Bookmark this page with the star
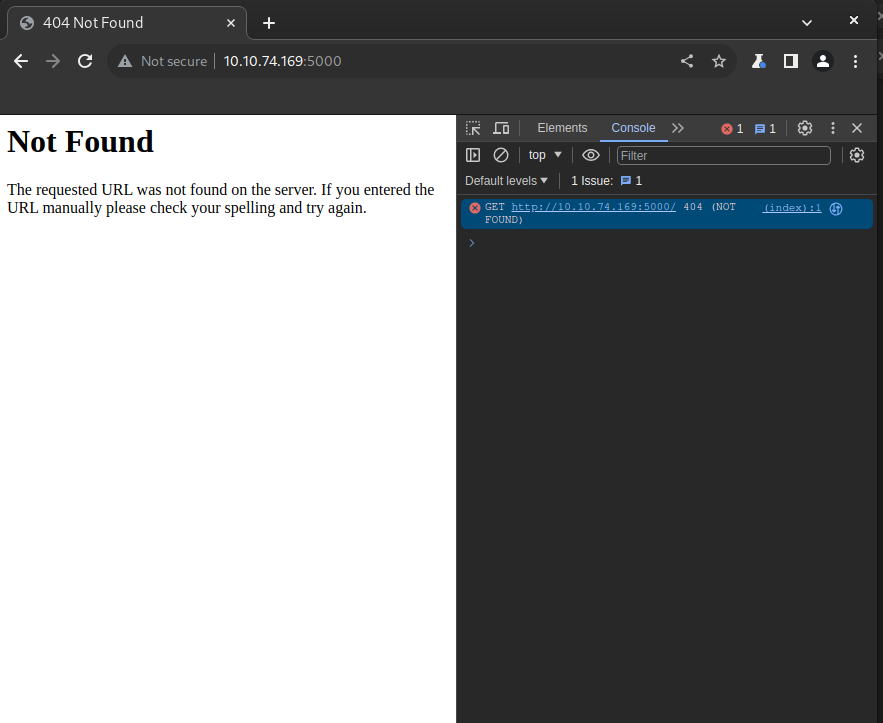The width and height of the screenshot is (883, 723). tap(719, 61)
